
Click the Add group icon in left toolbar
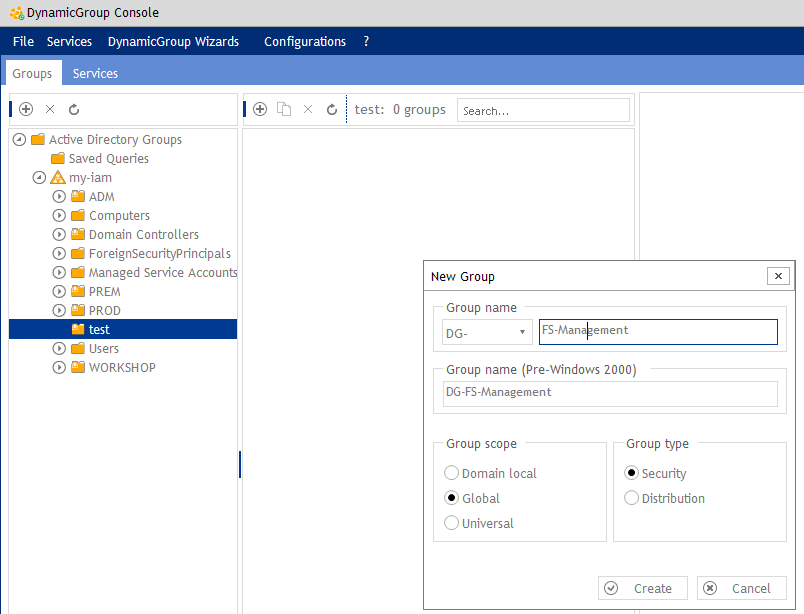(26, 109)
